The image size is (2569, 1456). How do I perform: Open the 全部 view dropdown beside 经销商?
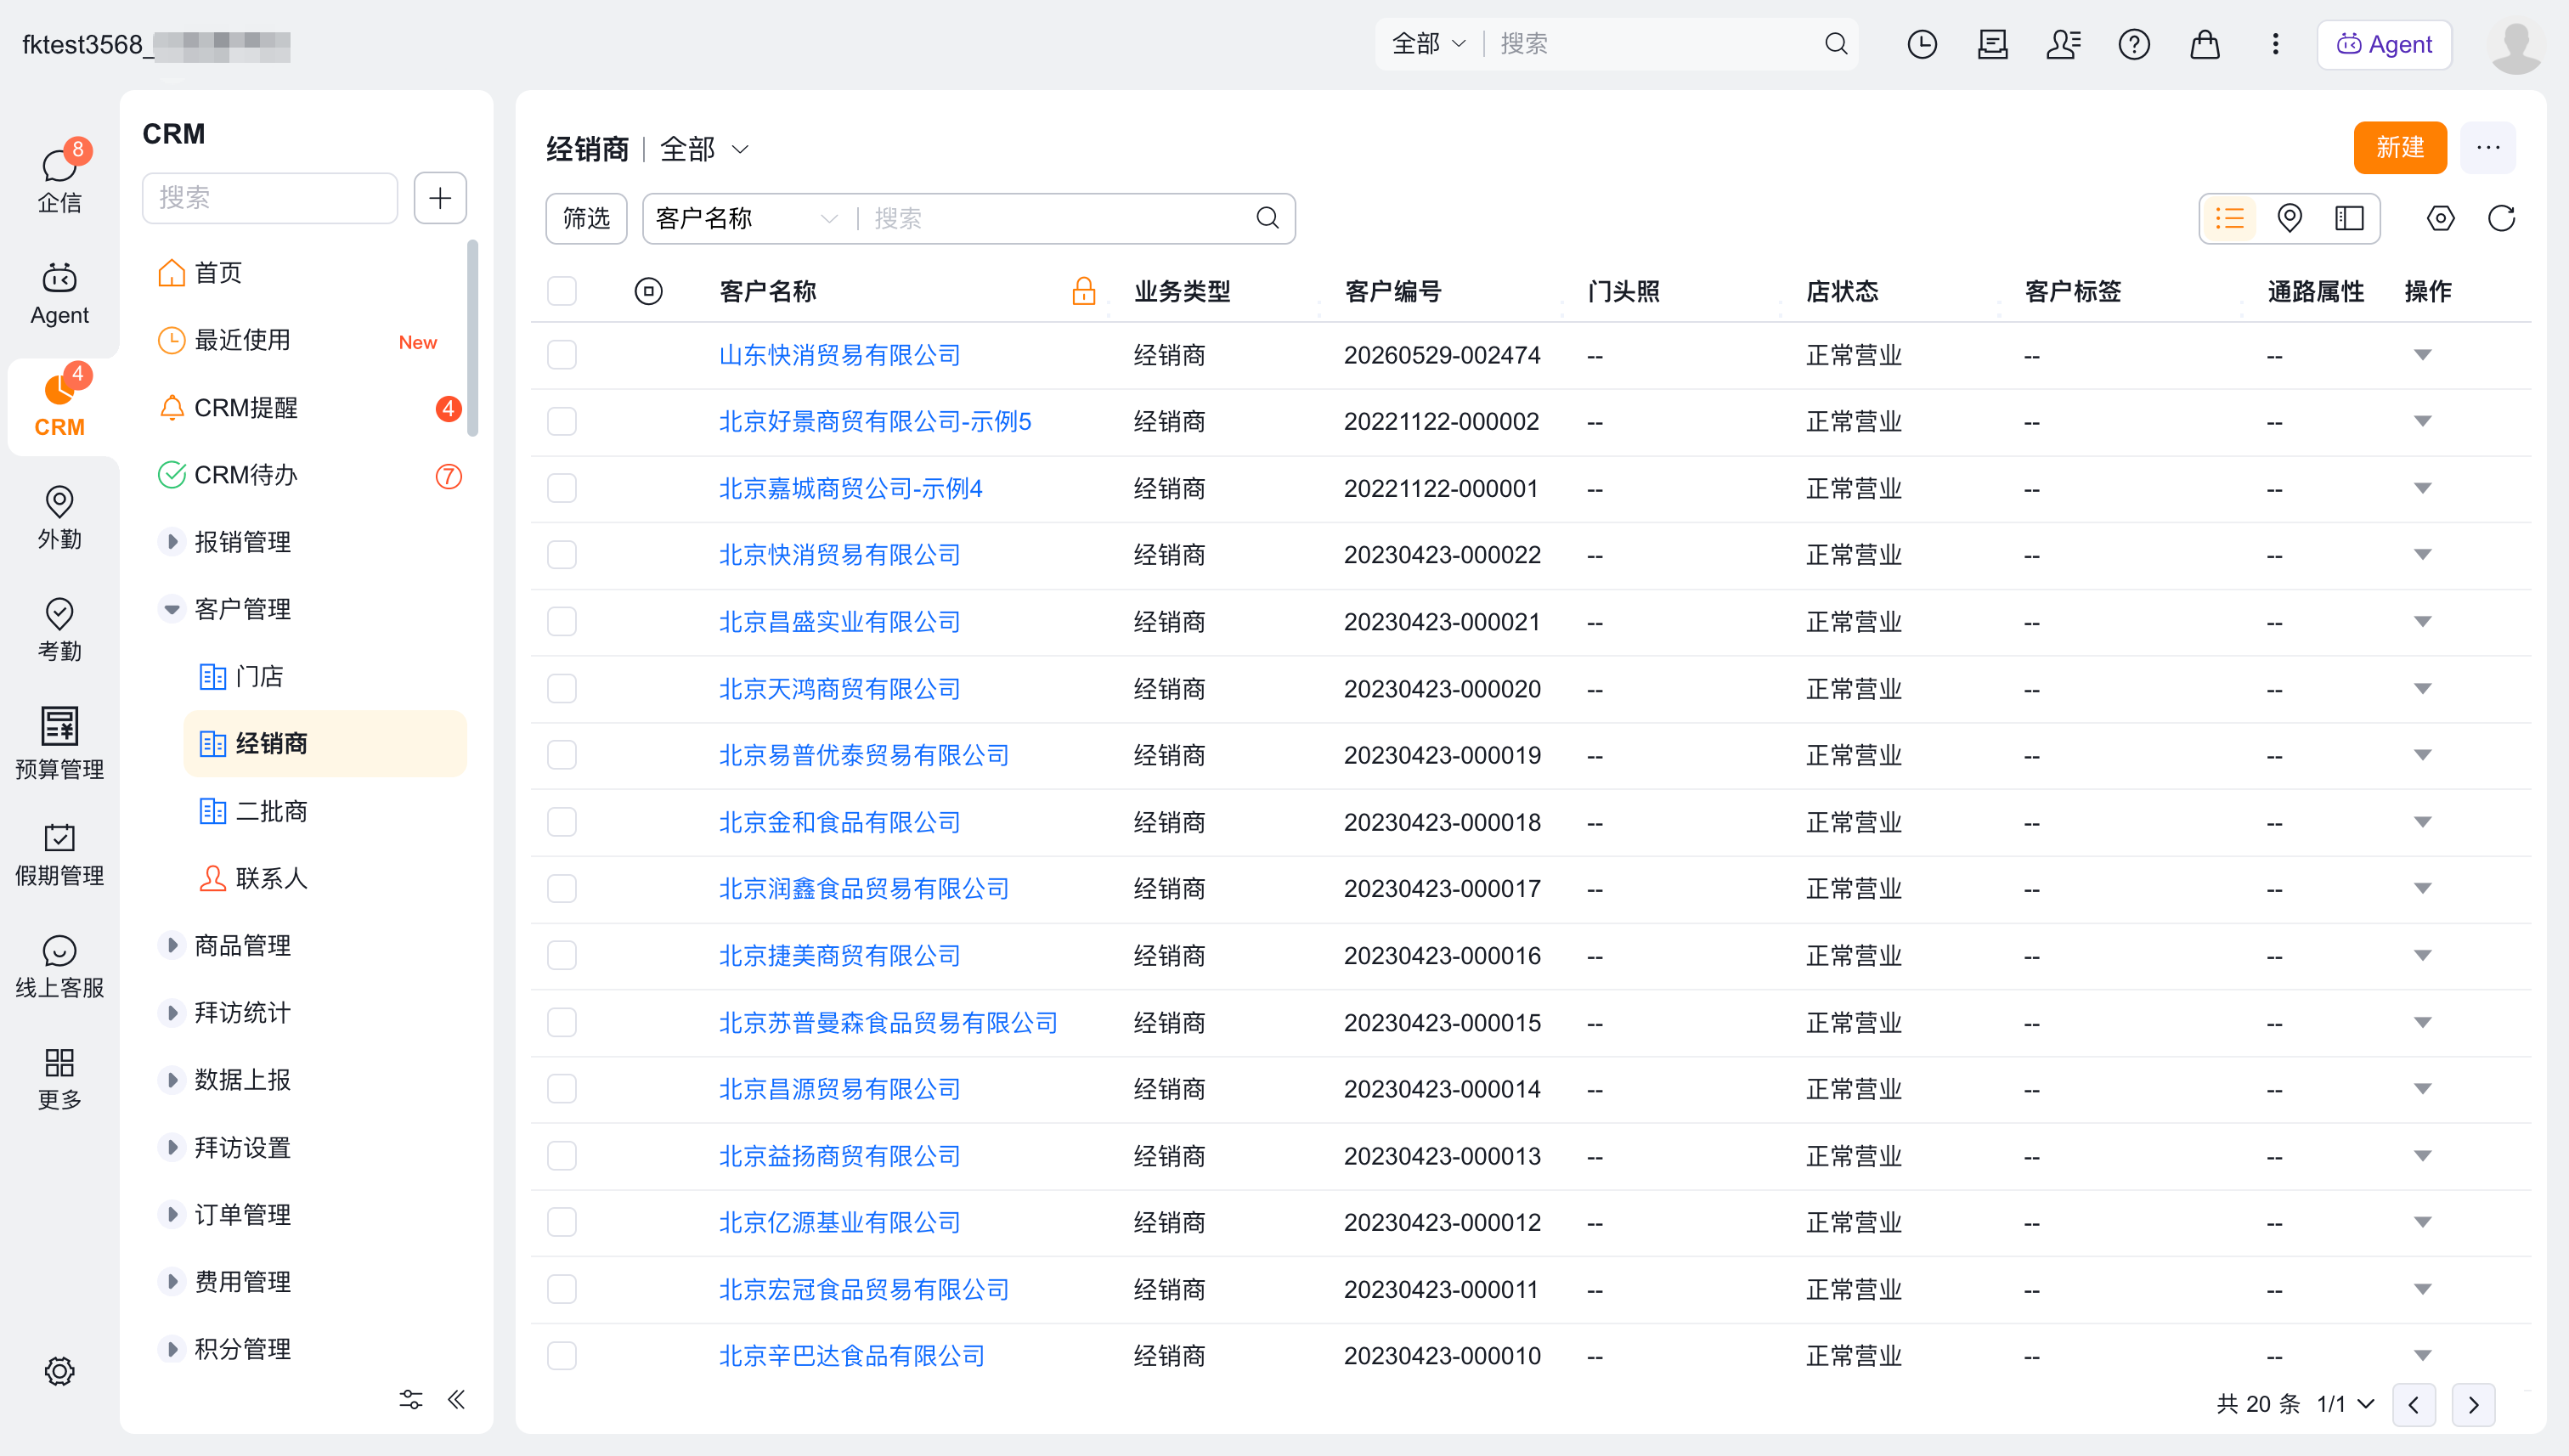point(704,149)
